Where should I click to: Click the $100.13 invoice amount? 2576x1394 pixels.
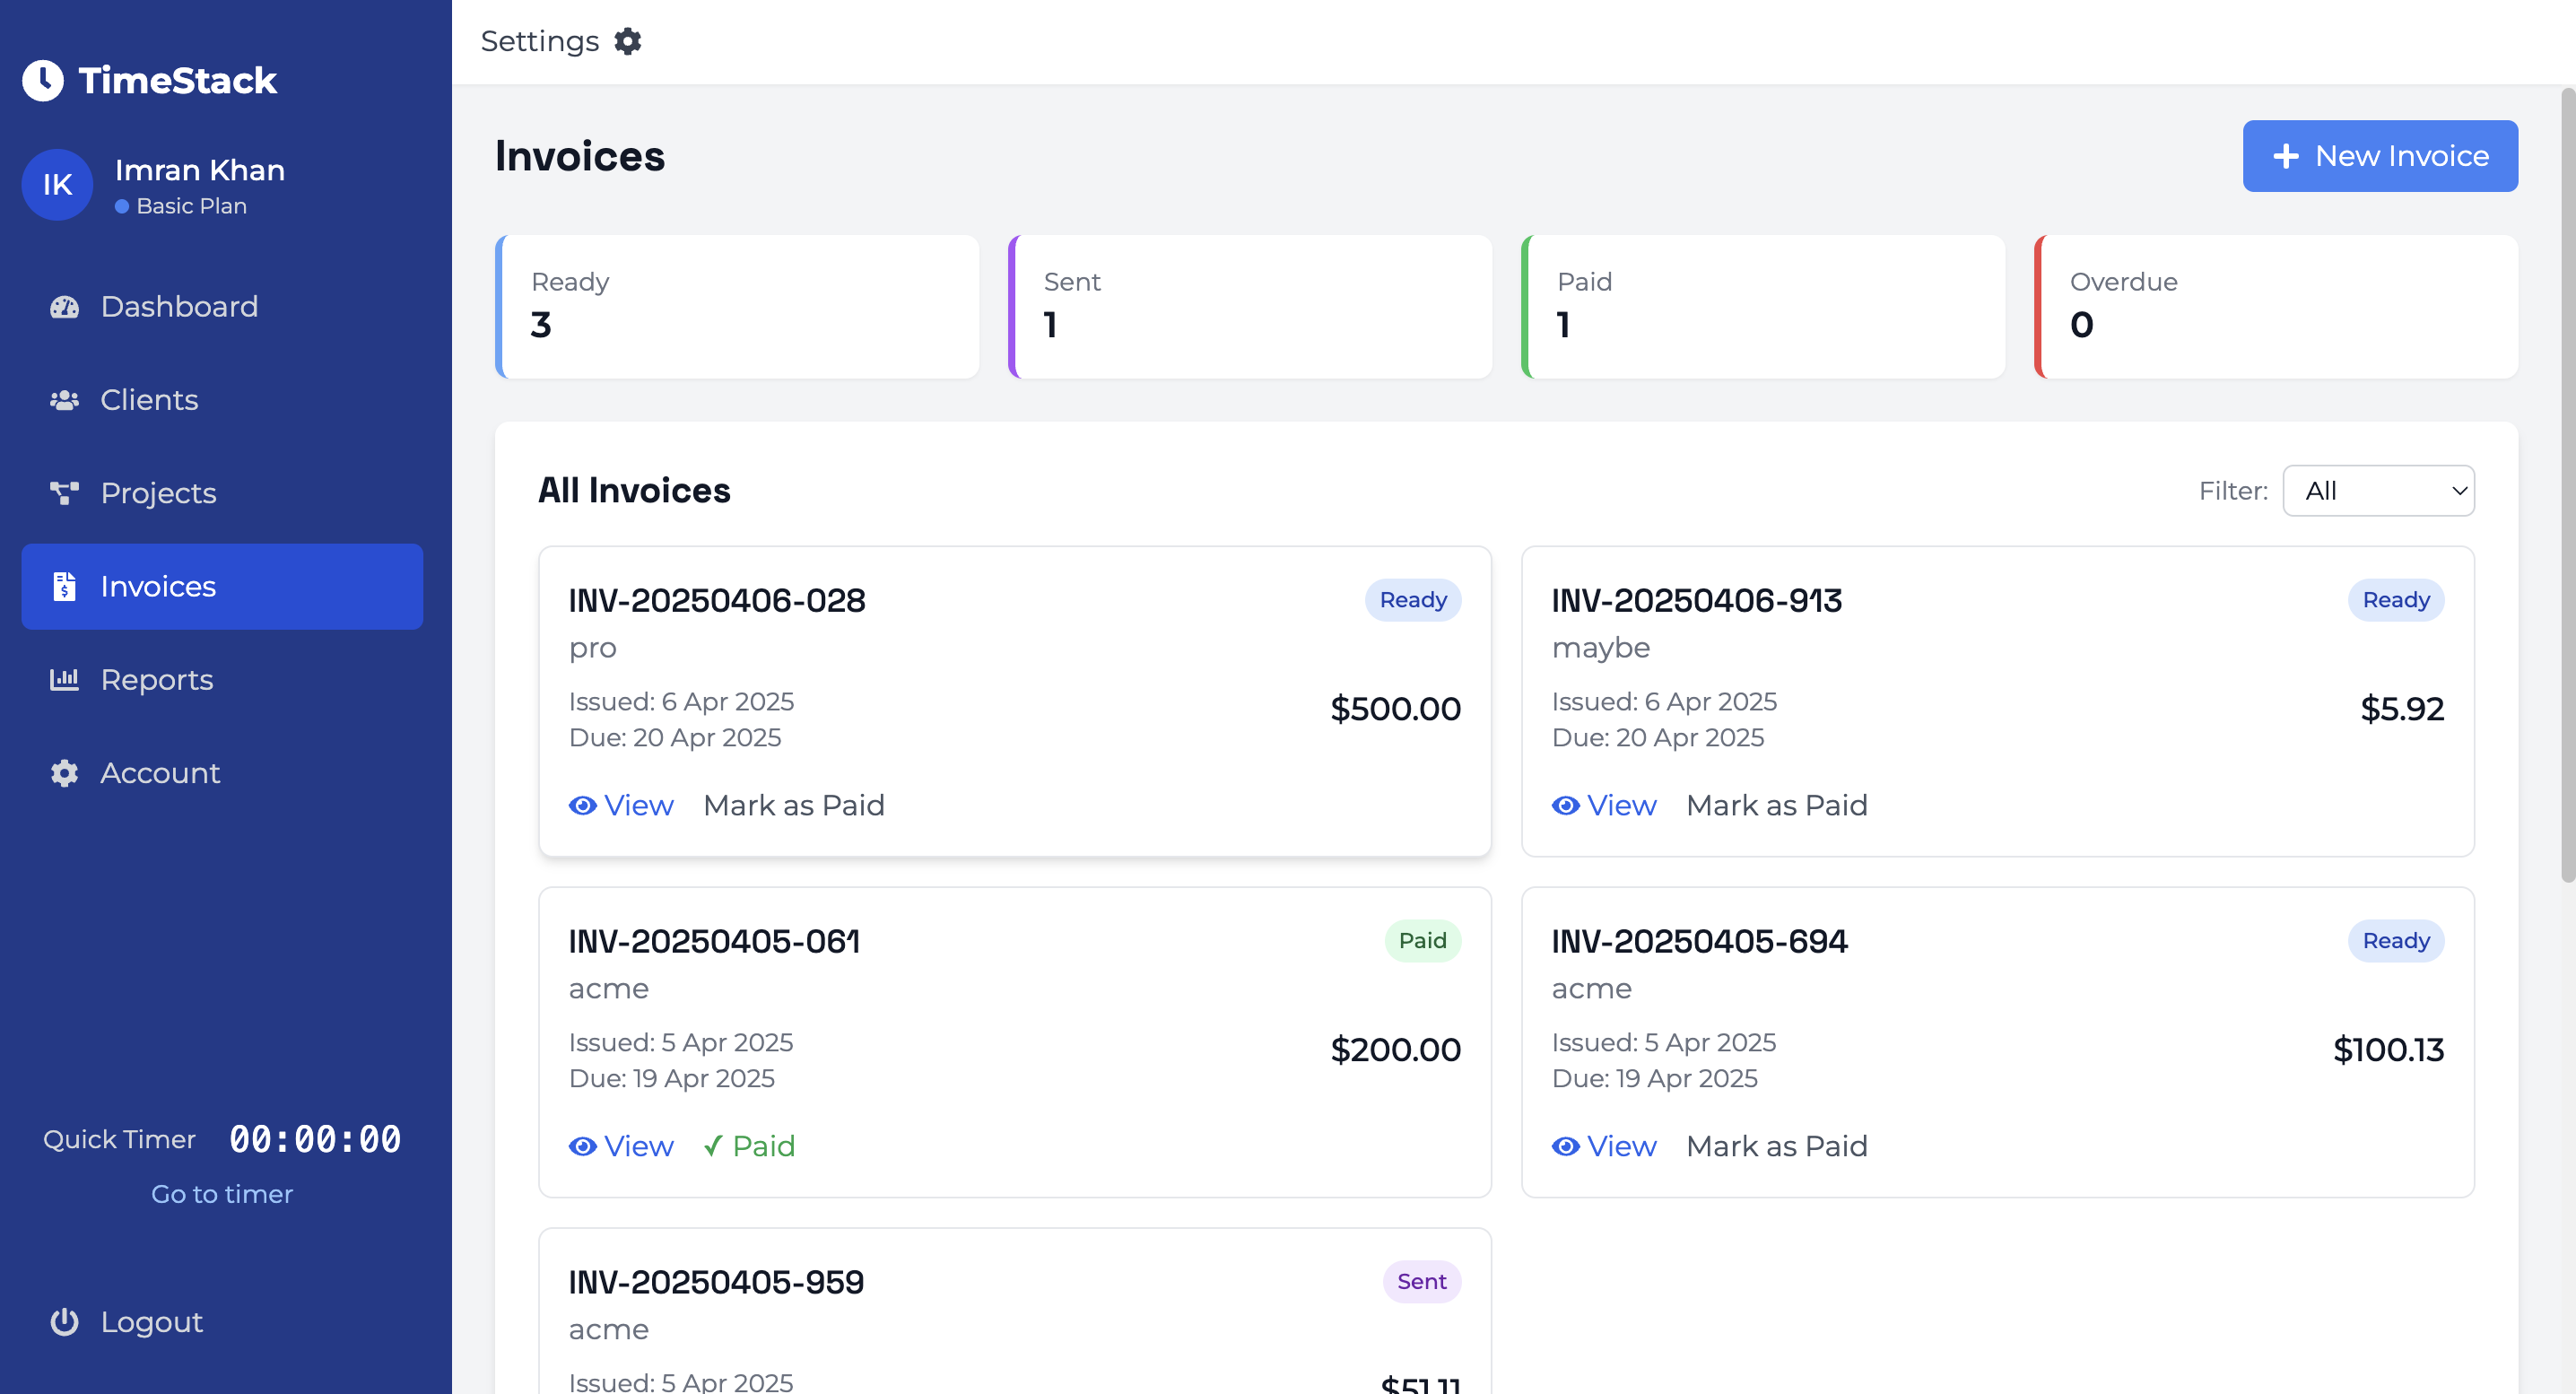(x=2388, y=1050)
